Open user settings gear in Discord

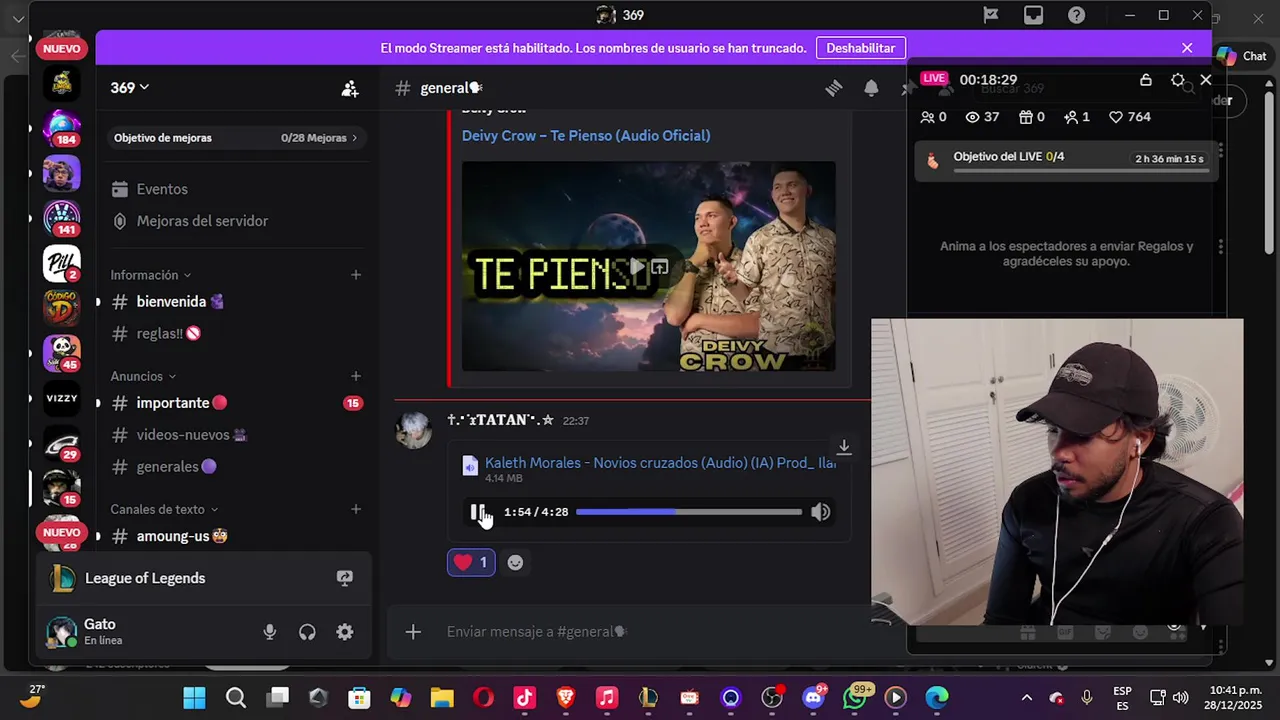[x=345, y=632]
